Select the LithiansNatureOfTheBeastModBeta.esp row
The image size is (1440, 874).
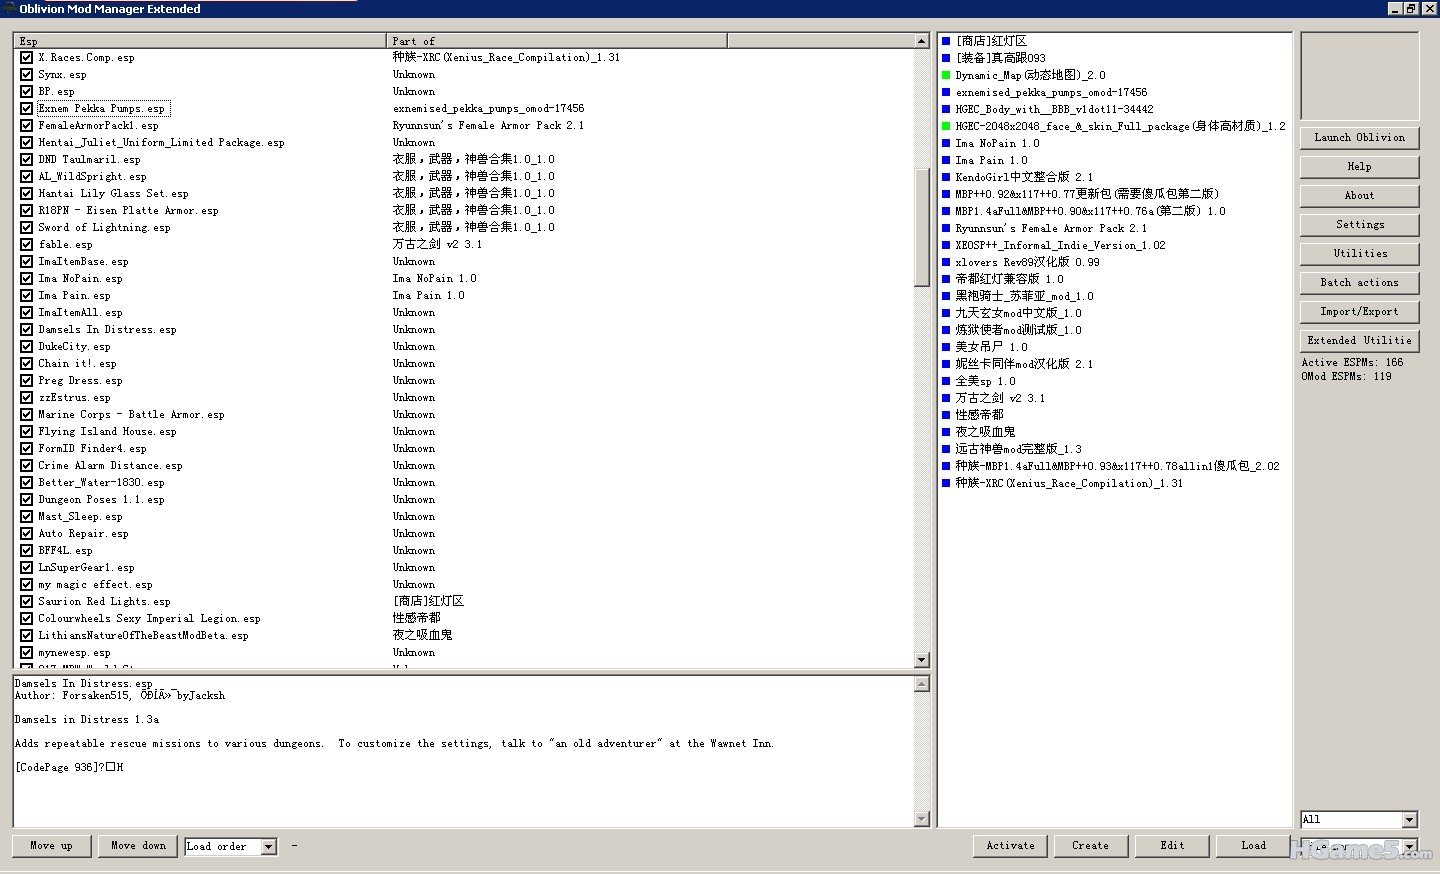pos(464,636)
